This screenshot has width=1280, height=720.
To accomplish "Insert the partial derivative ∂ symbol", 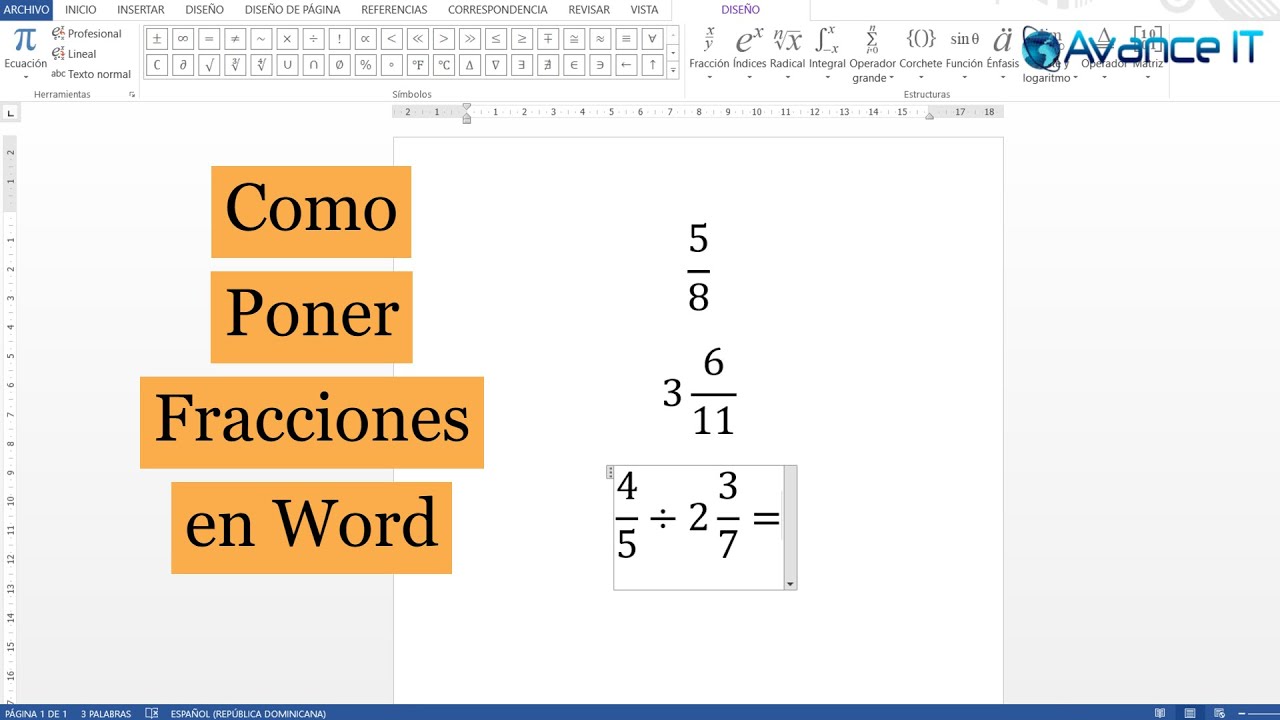I will click(183, 65).
